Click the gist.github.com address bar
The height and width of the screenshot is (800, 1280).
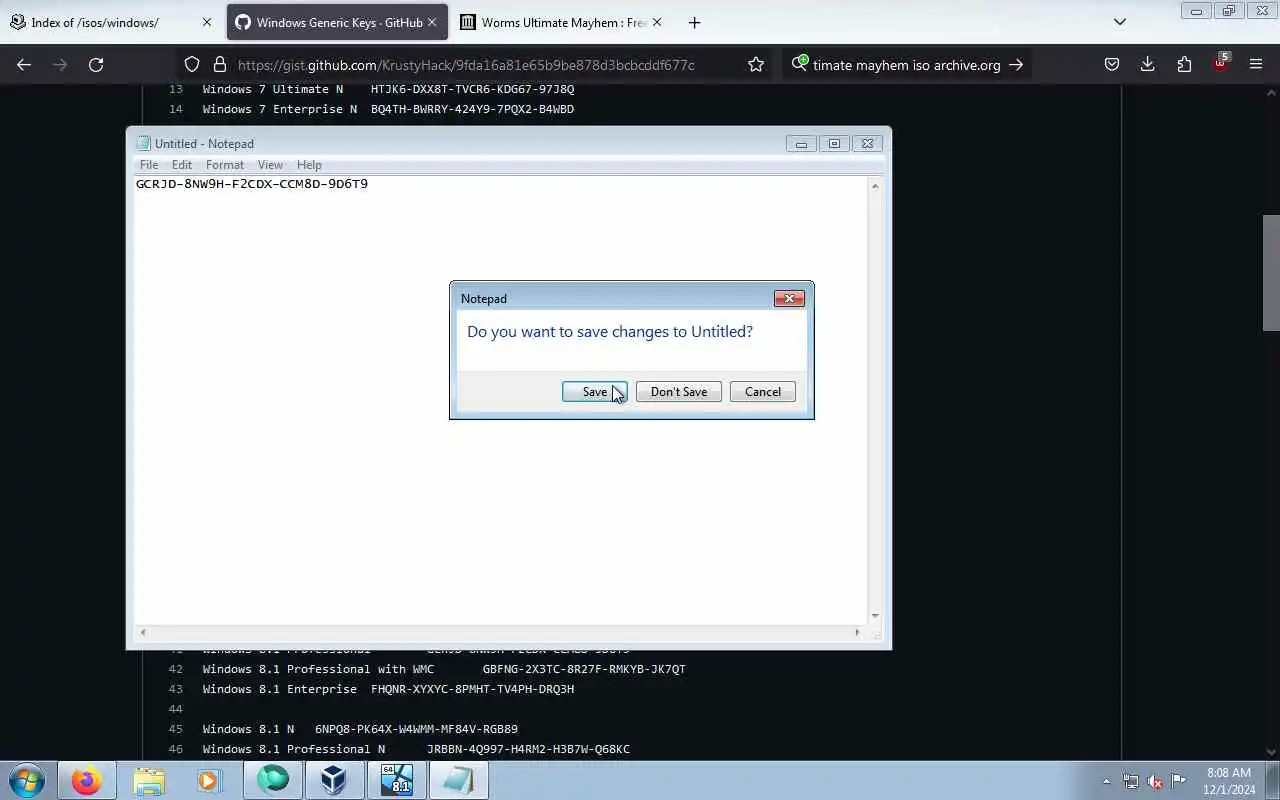466,65
